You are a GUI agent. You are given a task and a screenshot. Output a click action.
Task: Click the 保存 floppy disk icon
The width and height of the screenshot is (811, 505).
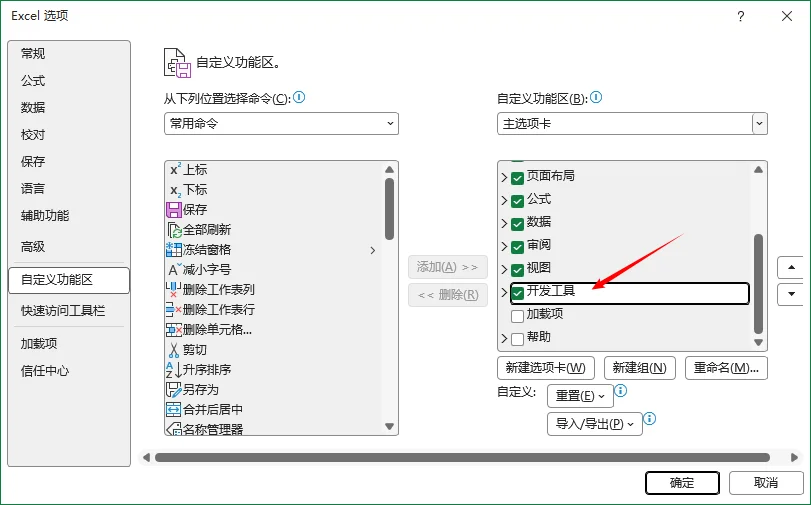point(174,210)
